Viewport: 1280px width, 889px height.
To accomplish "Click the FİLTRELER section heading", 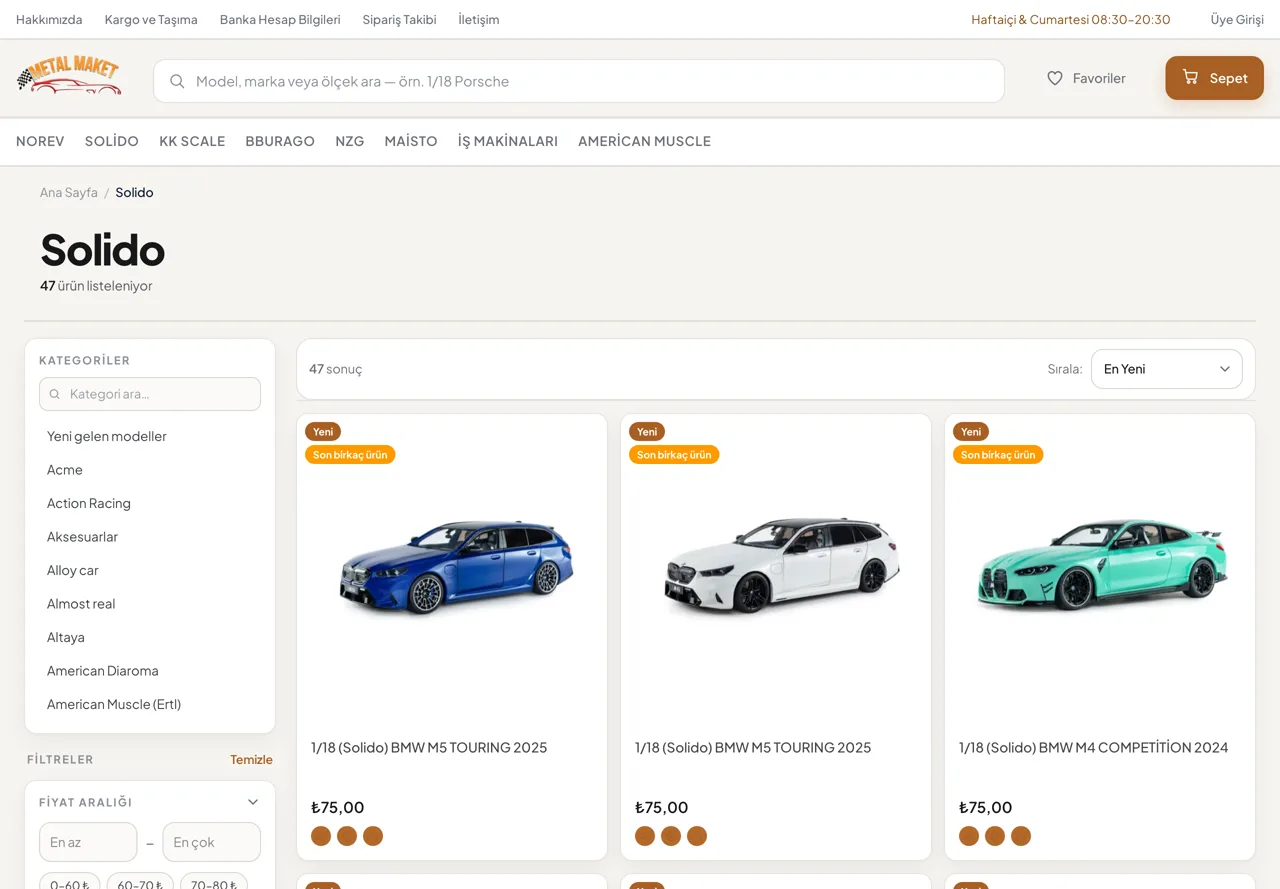I will point(60,759).
